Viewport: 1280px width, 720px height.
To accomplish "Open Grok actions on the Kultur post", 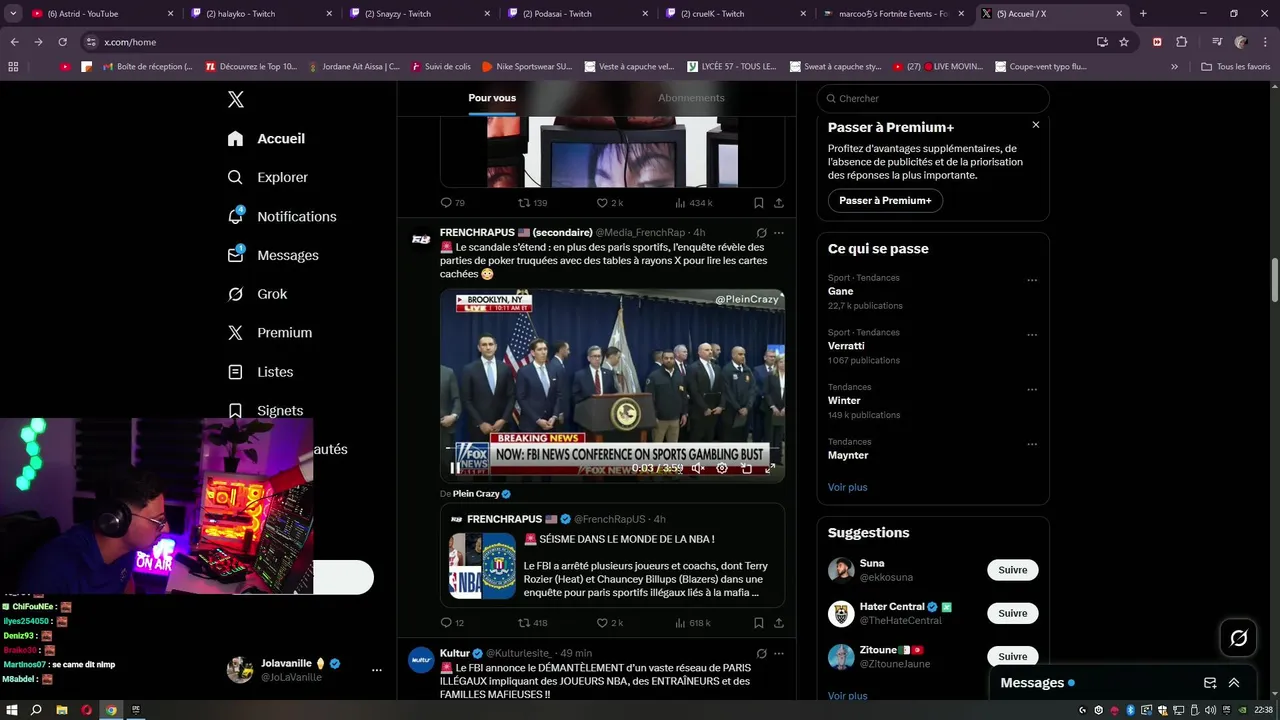I will click(x=761, y=653).
